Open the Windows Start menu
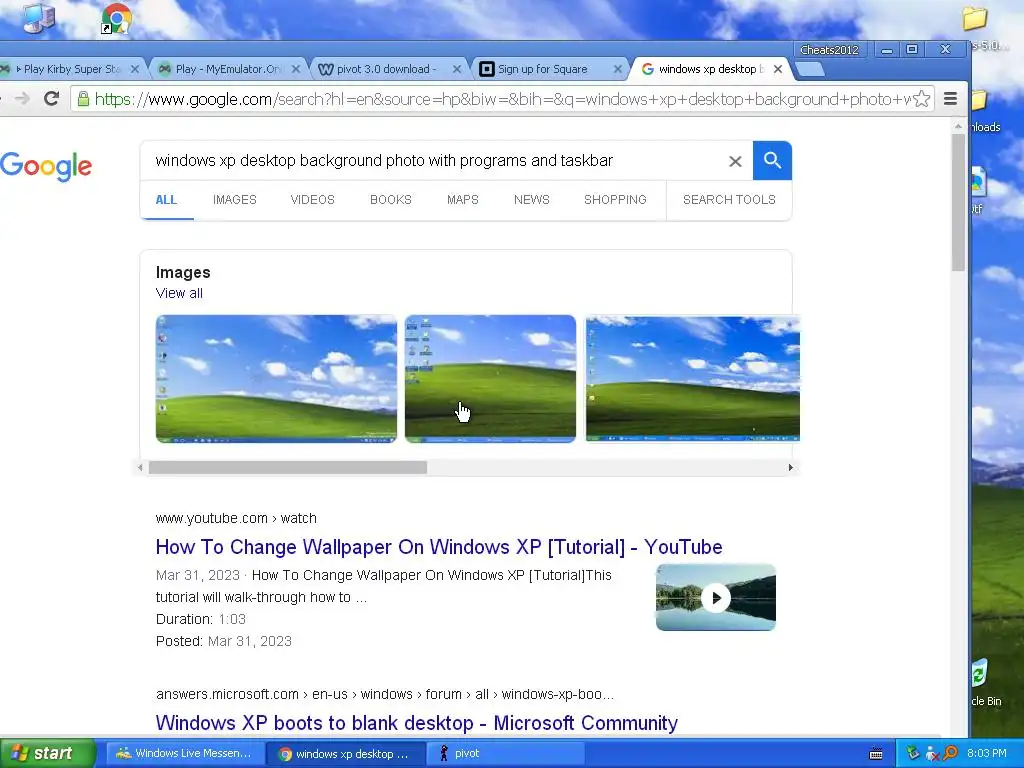 point(48,754)
